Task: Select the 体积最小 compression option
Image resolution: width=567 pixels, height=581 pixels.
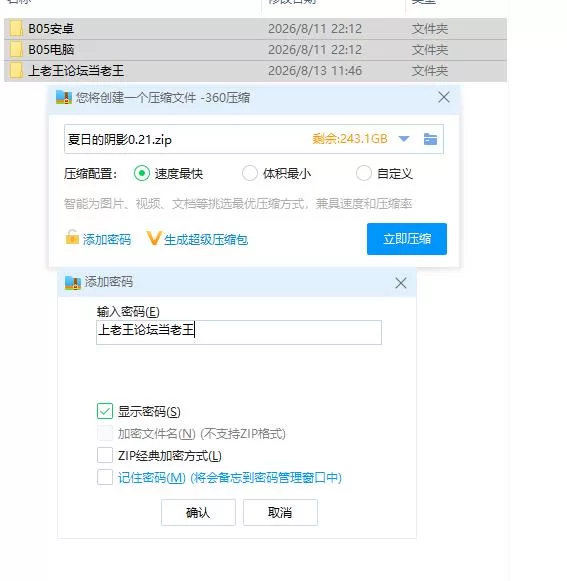Action: (x=250, y=173)
